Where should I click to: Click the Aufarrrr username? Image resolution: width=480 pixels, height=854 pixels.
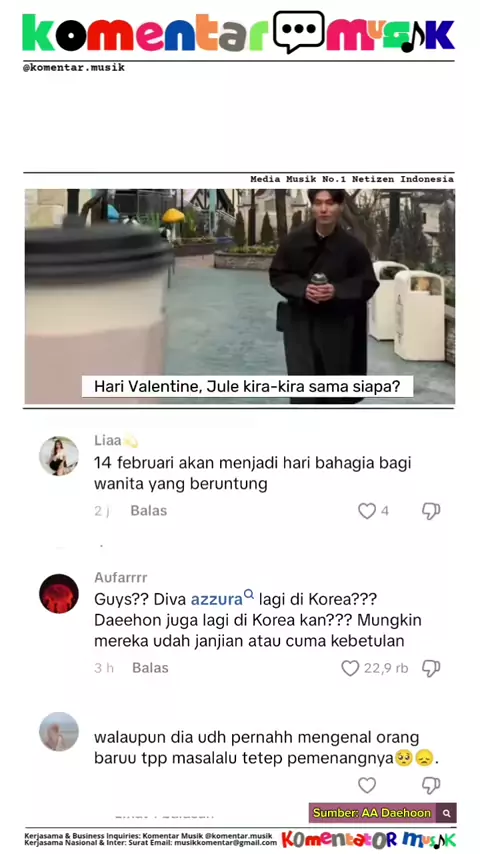pyautogui.click(x=120, y=577)
